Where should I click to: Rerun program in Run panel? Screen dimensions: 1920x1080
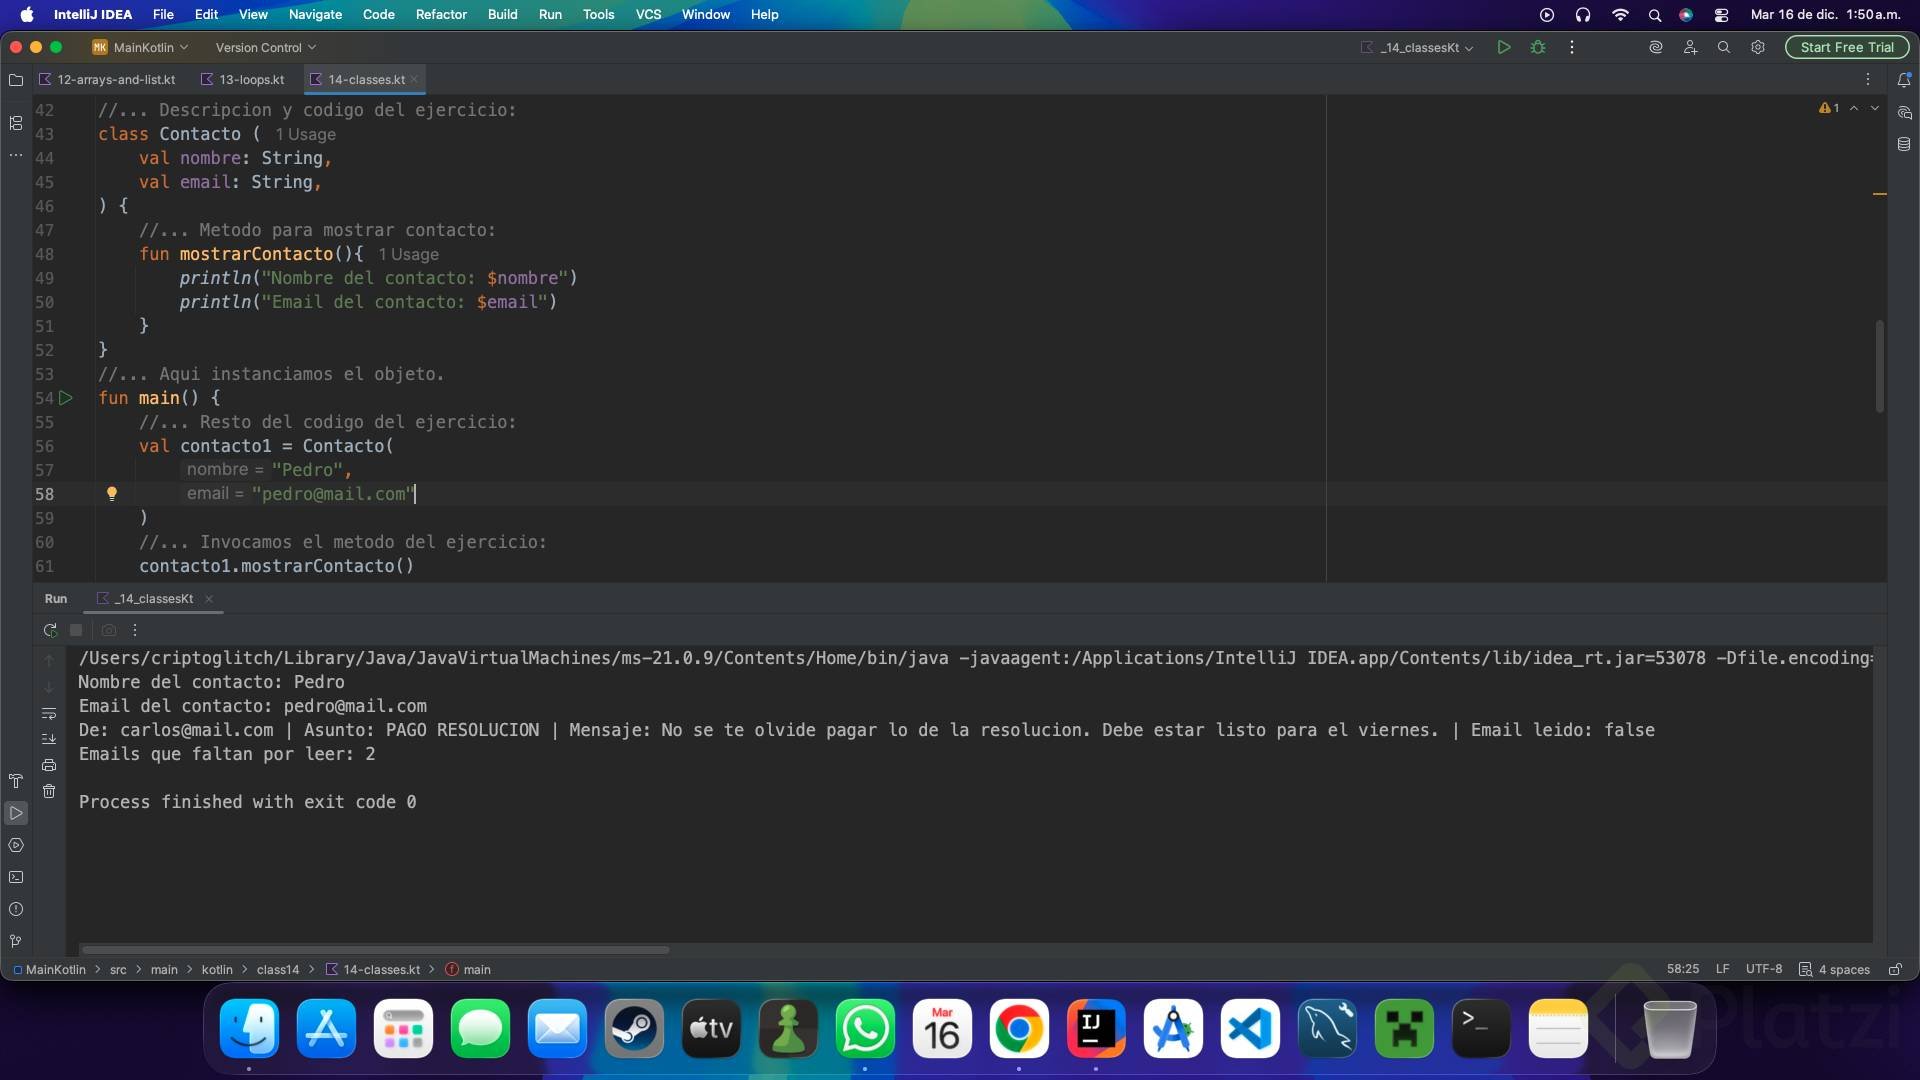(50, 630)
